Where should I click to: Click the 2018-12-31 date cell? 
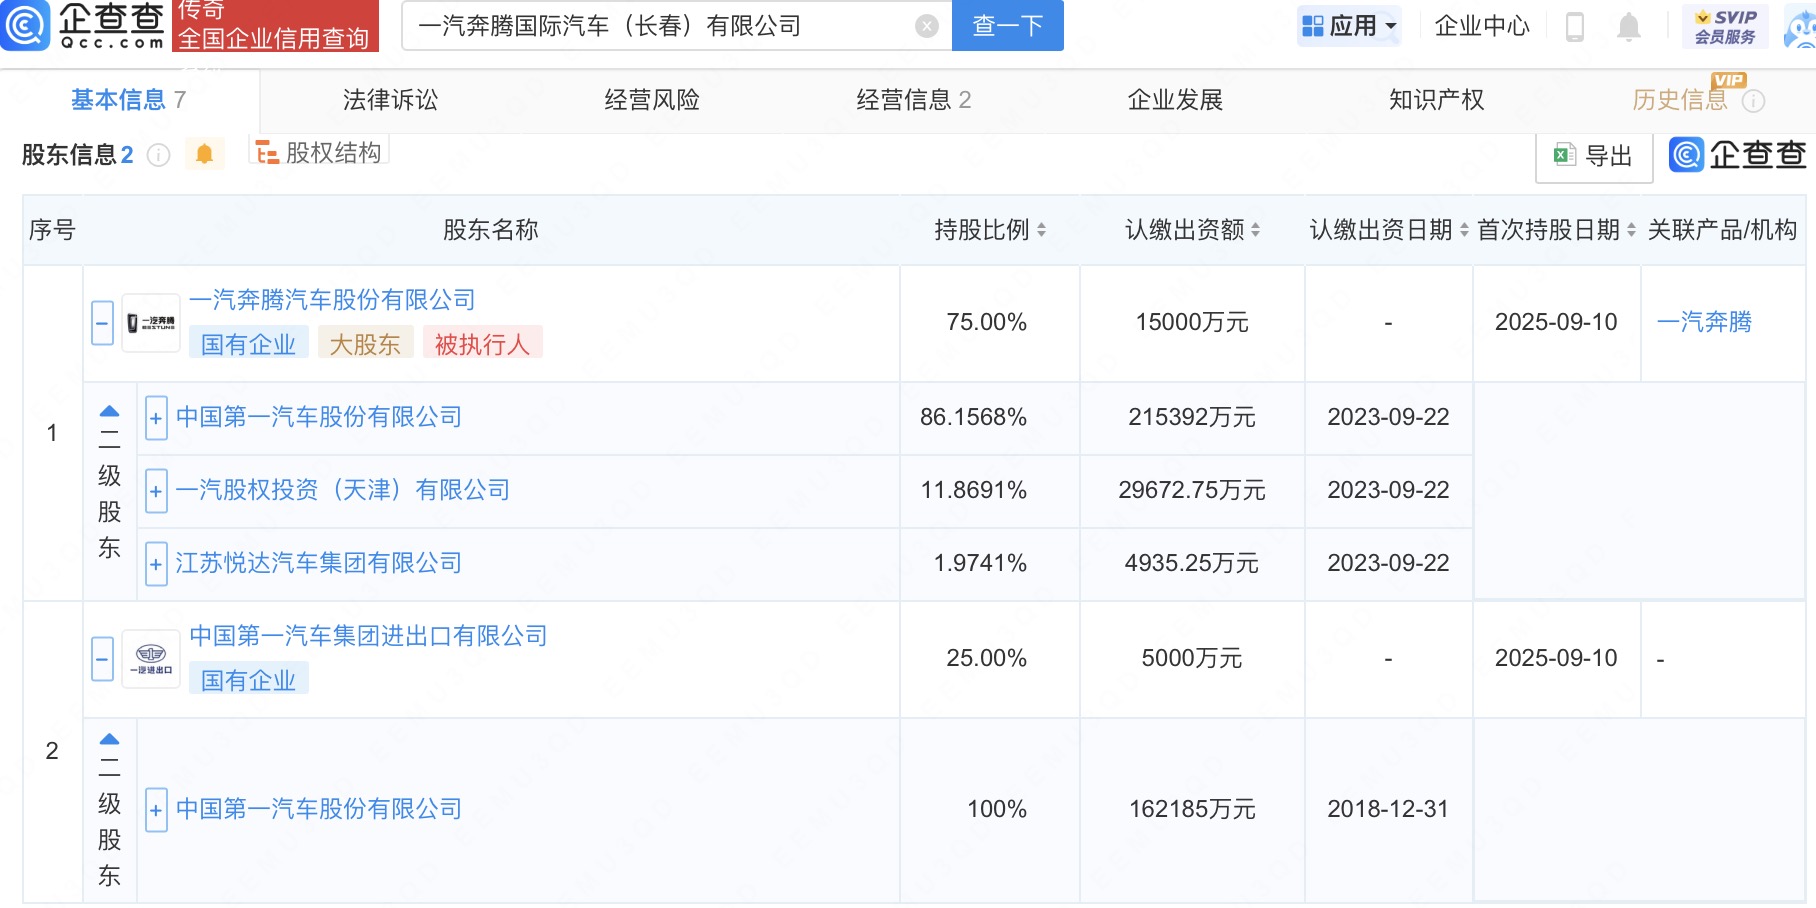click(1388, 809)
